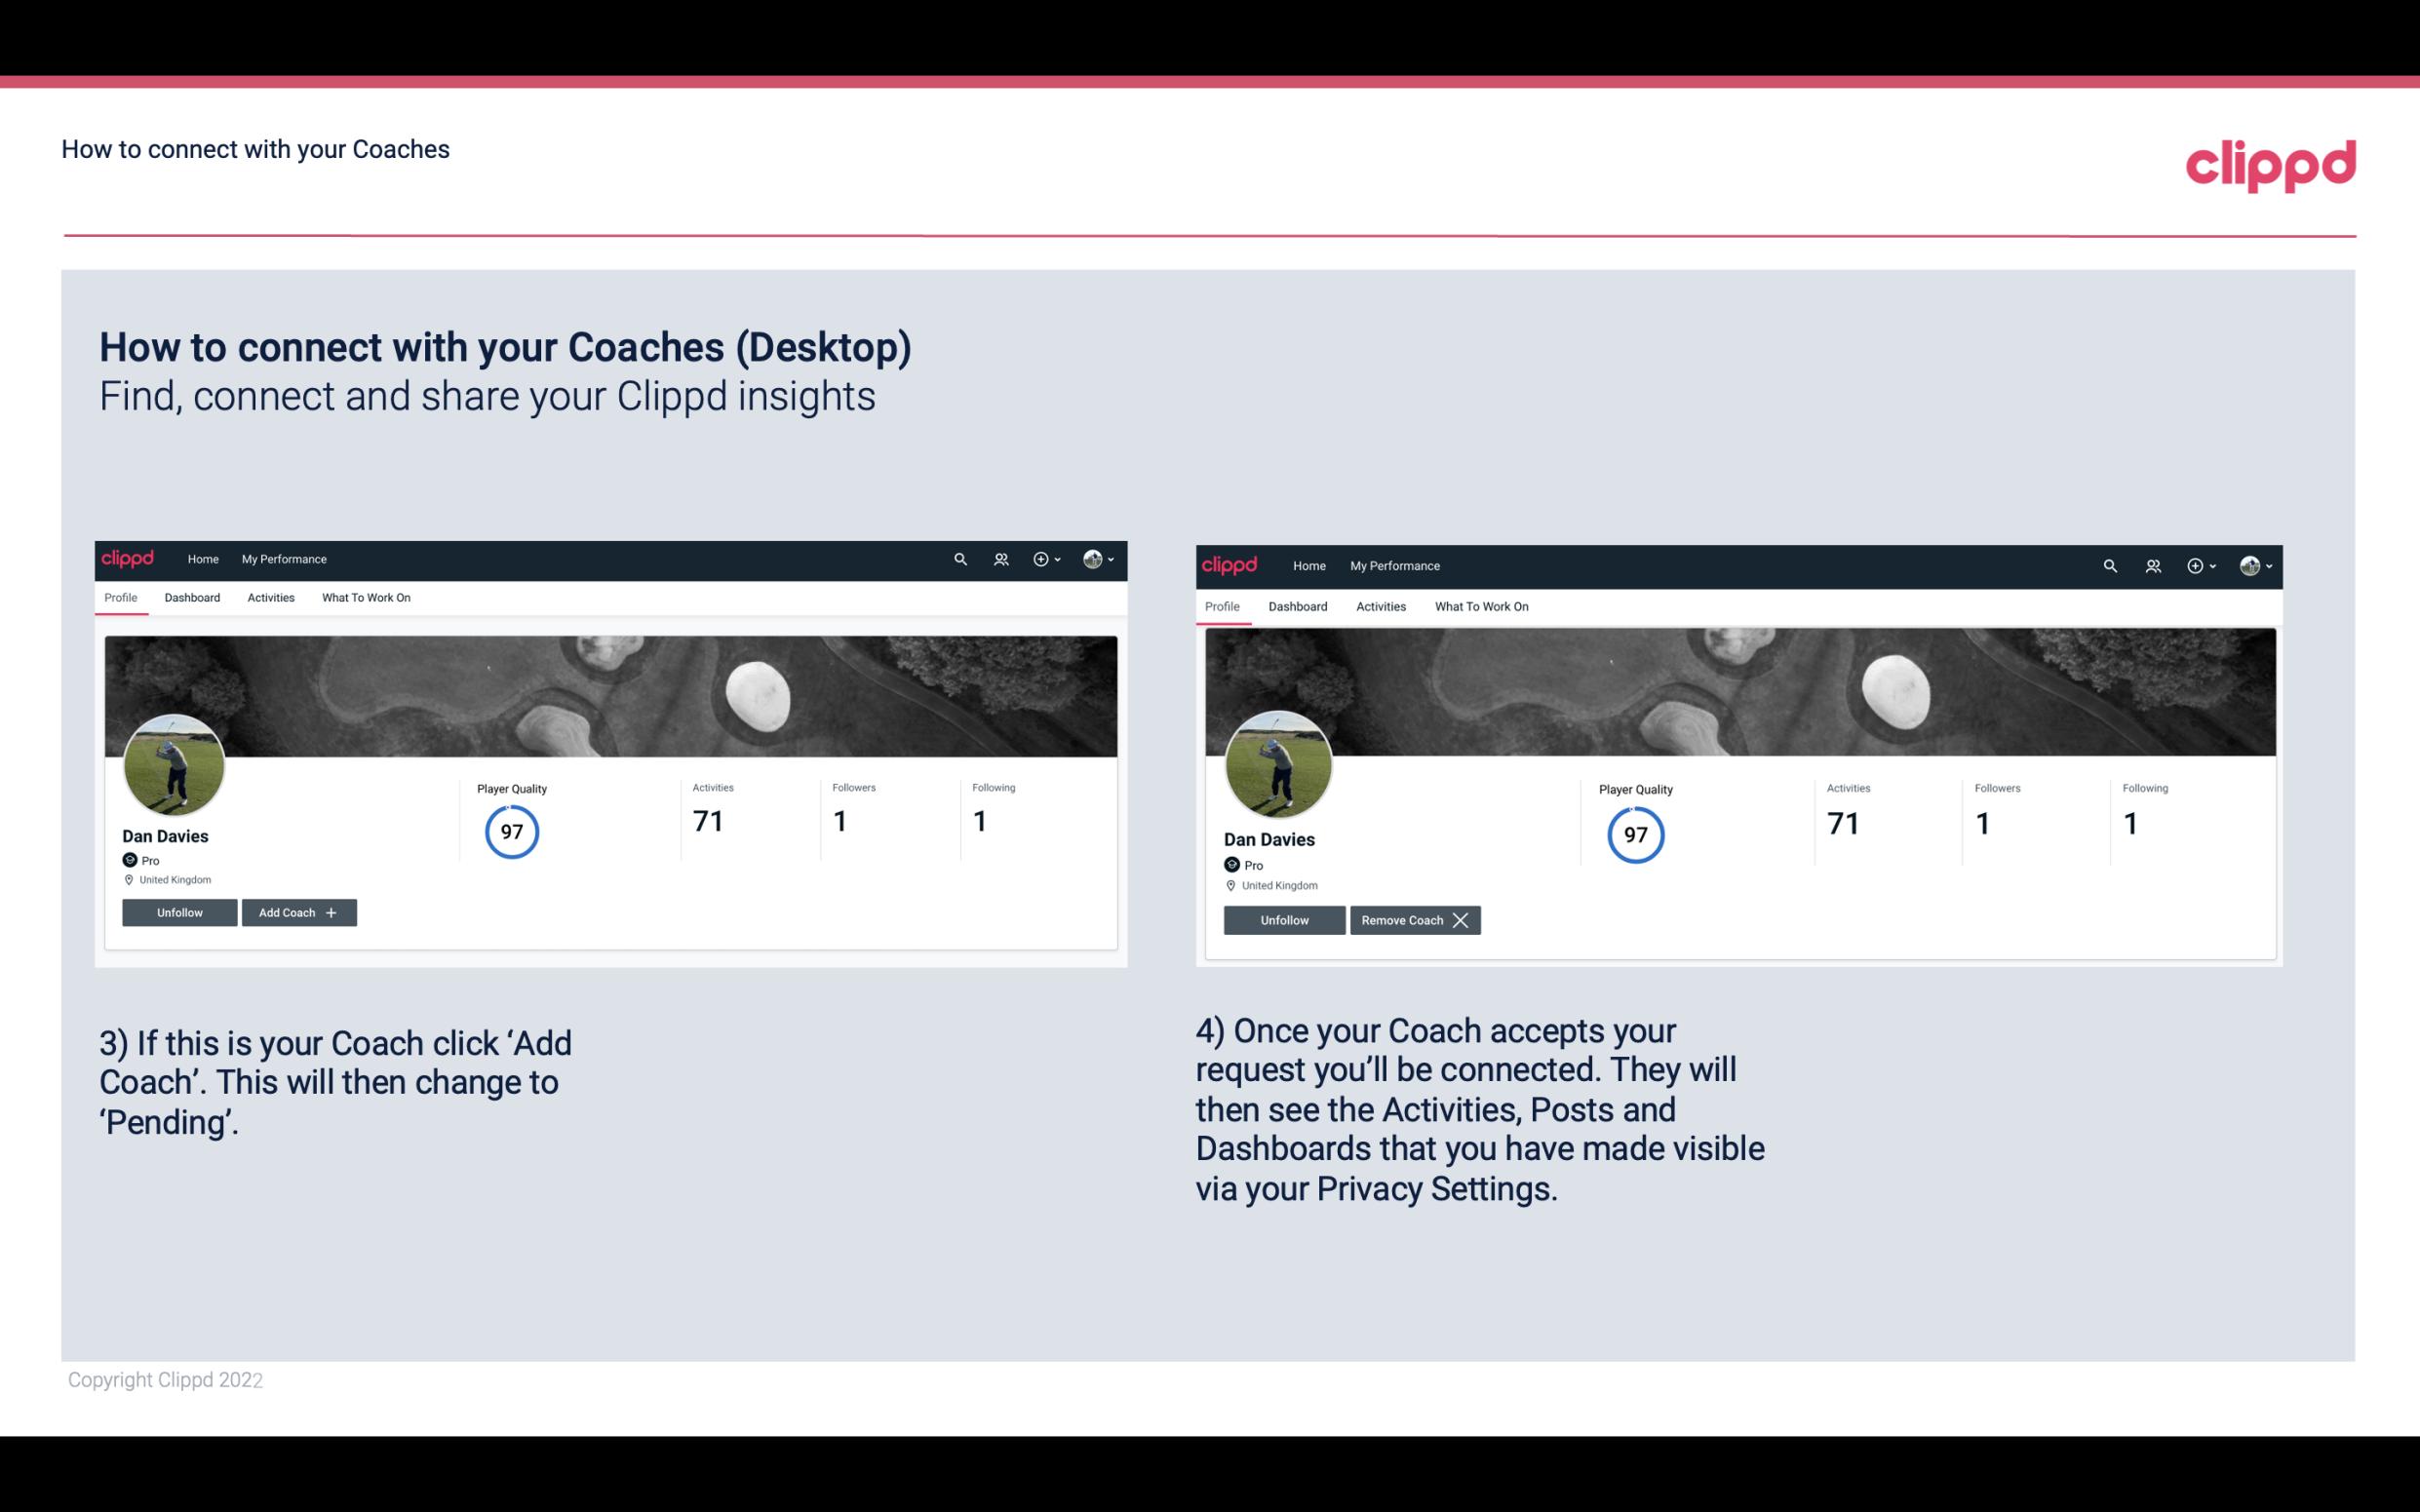Viewport: 2420px width, 1512px height.
Task: Expand 'My Performance' dropdown in right nav
Action: tap(1395, 564)
